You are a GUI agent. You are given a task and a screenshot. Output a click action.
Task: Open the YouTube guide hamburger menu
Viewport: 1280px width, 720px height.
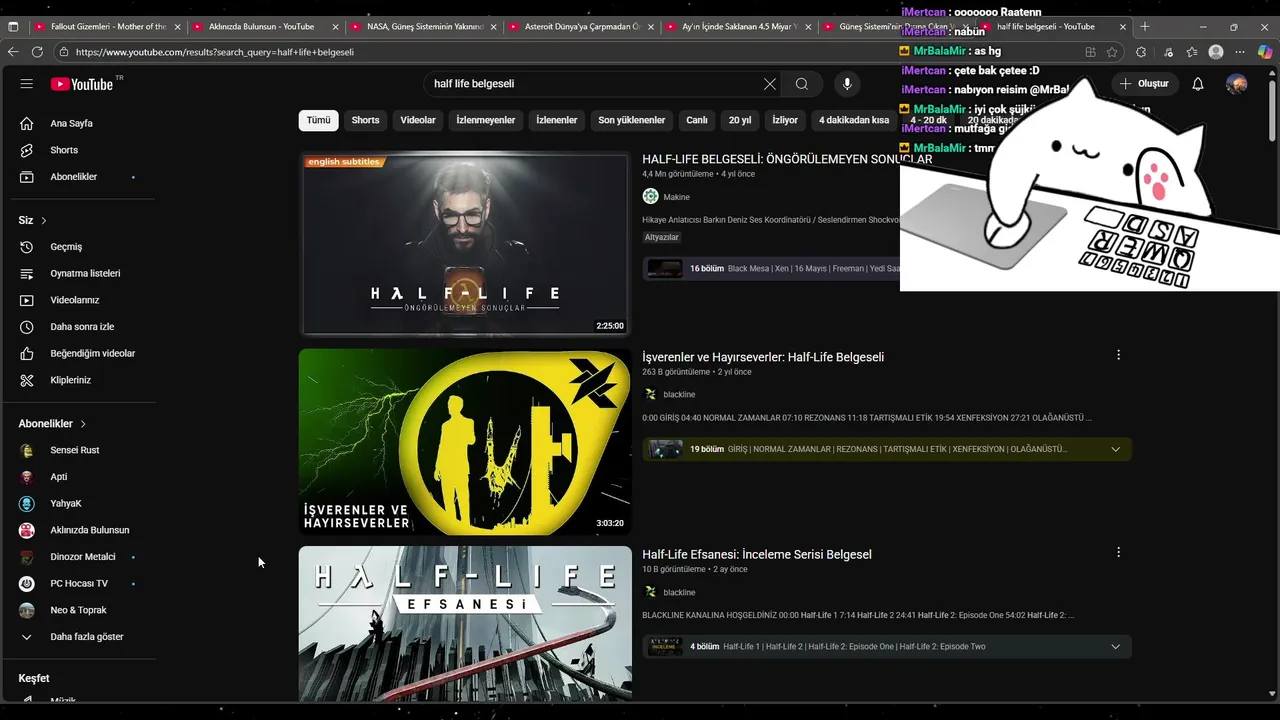[x=27, y=84]
